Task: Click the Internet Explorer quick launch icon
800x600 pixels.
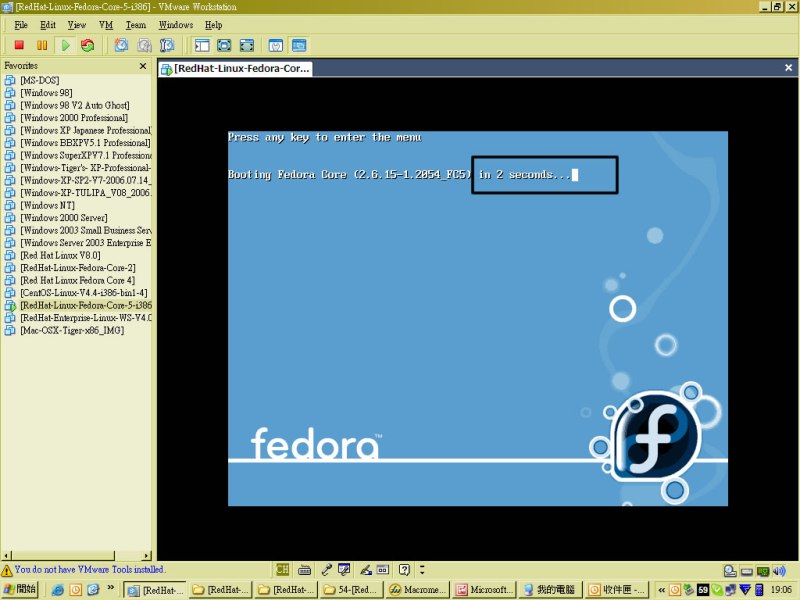Action: pyautogui.click(x=58, y=590)
